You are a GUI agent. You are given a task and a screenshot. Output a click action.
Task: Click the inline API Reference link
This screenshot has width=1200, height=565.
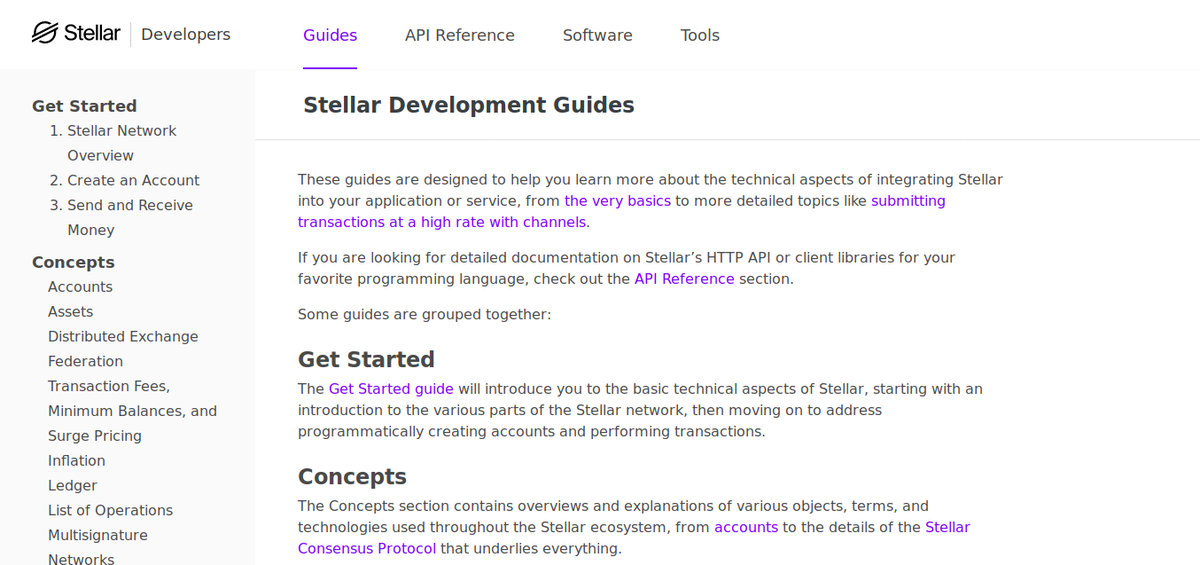click(684, 279)
